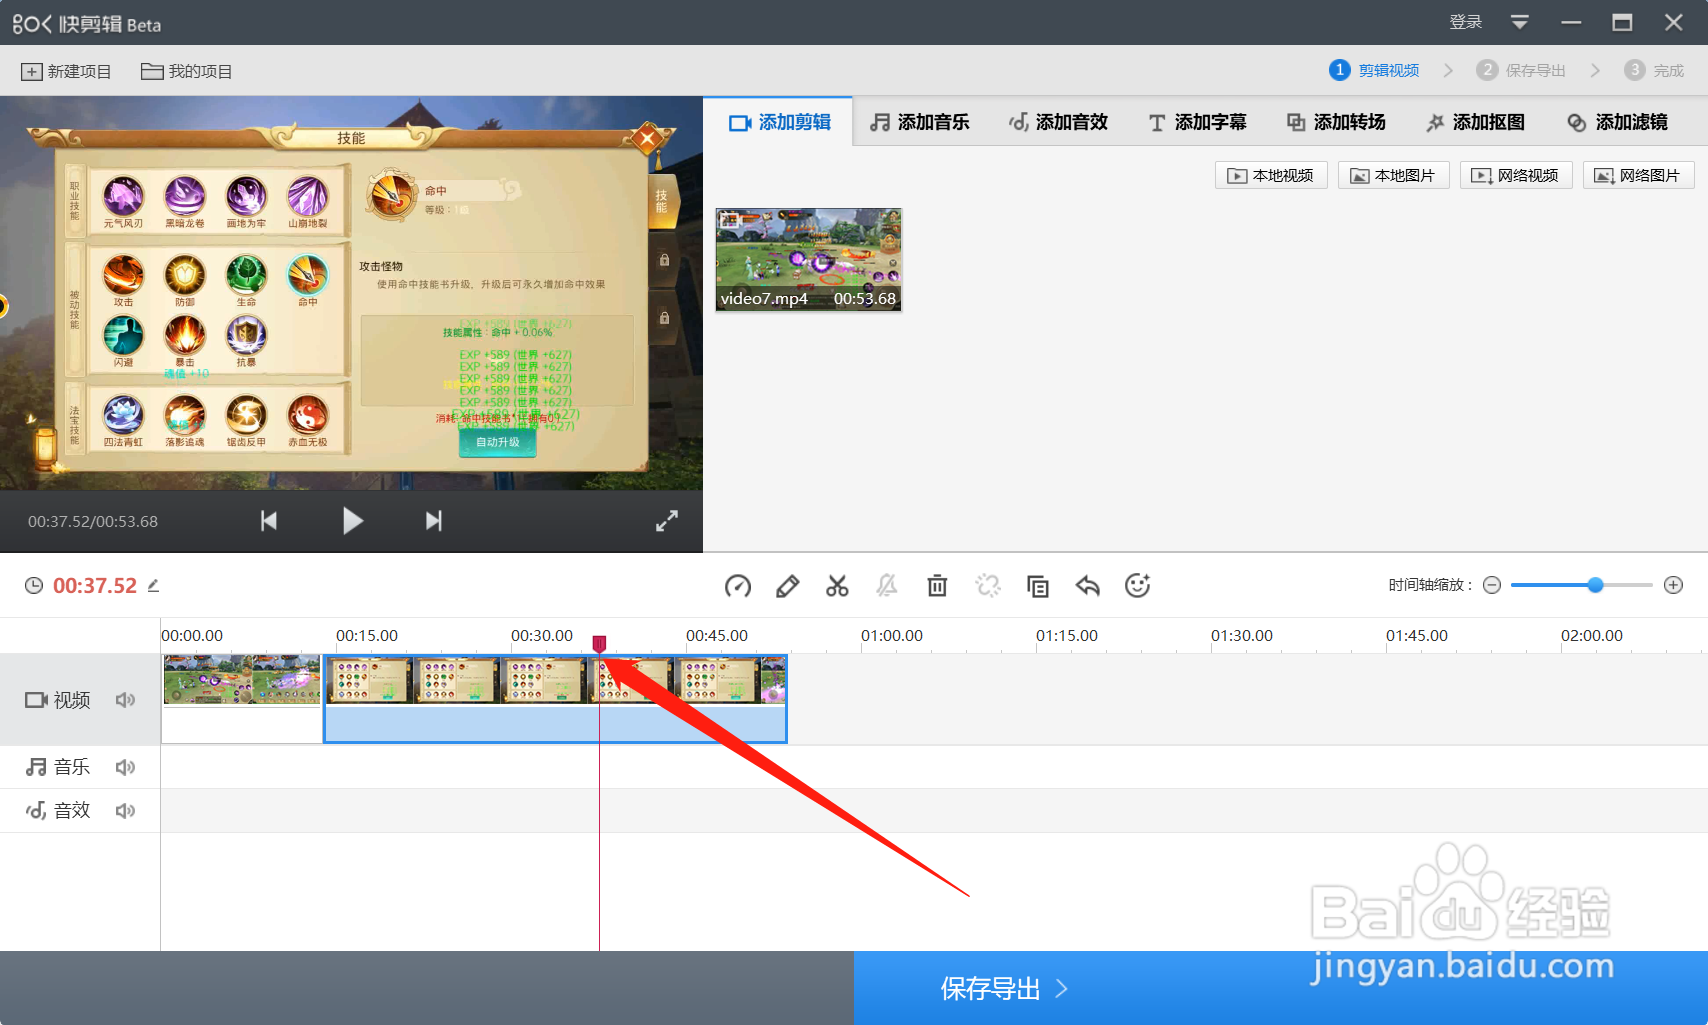Open the sticker/emoji tool on the toolbar

(x=1138, y=586)
